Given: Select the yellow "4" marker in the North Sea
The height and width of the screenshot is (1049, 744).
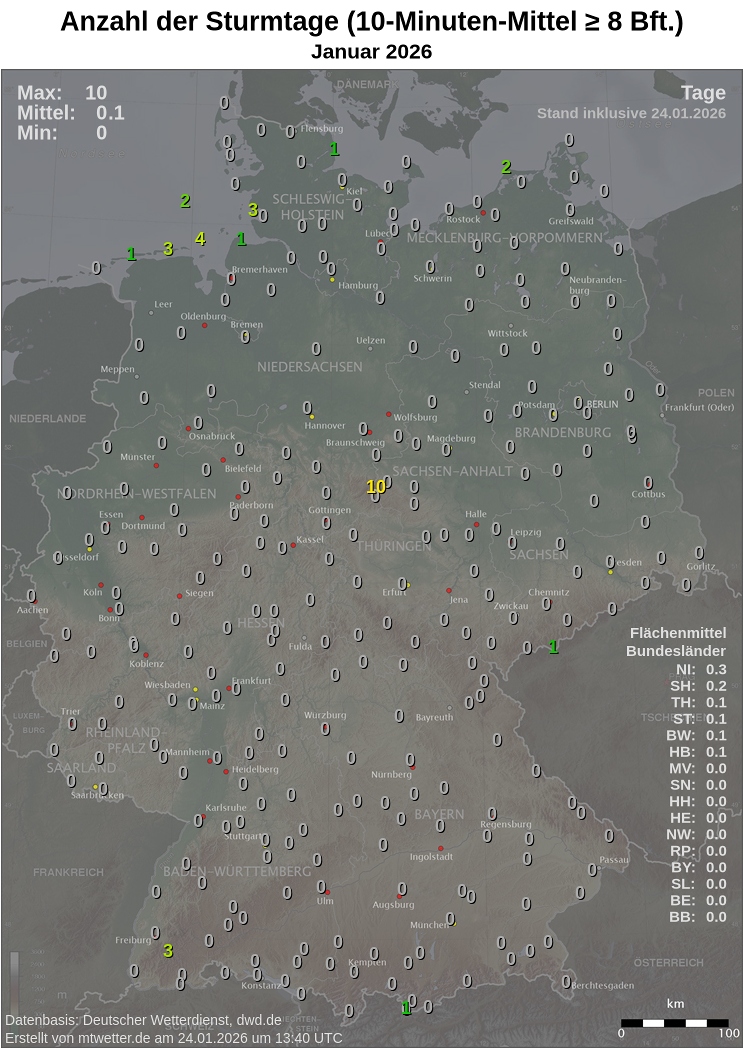Looking at the screenshot, I should coord(200,238).
